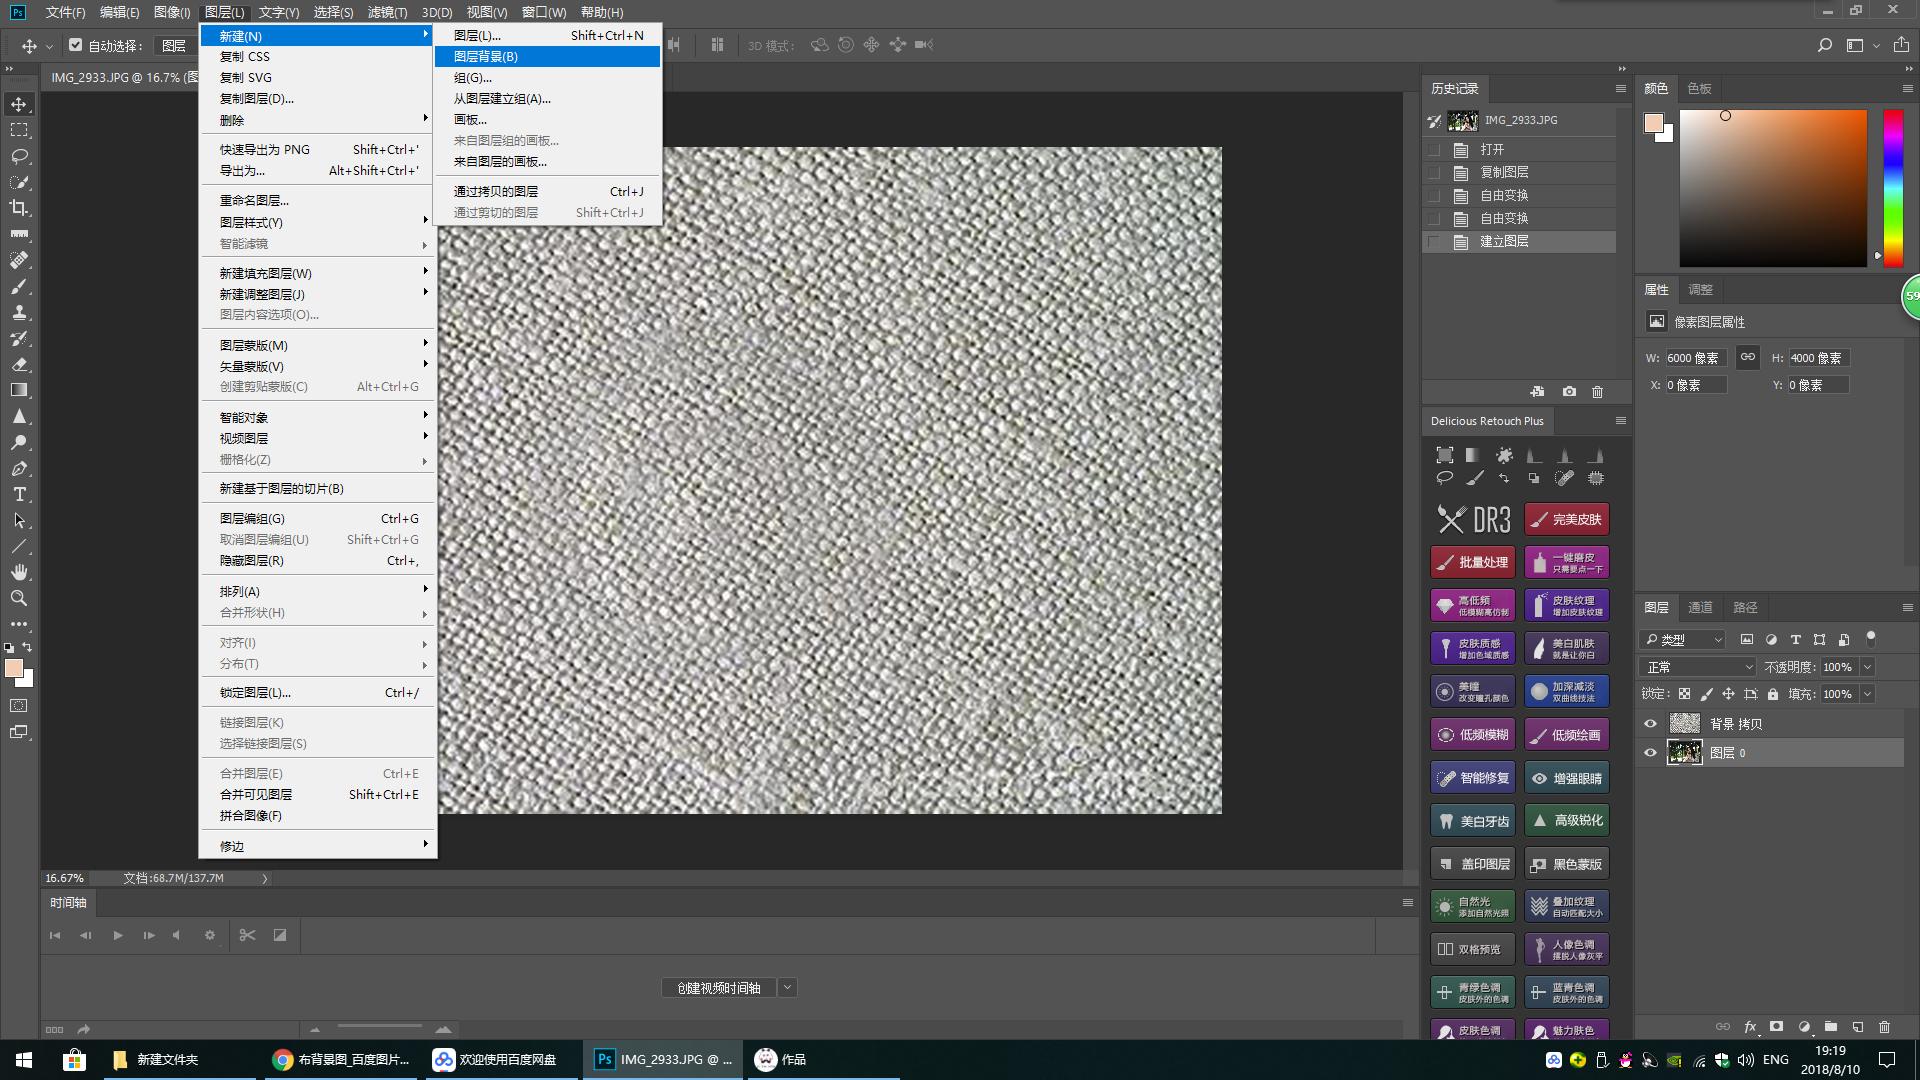Image resolution: width=1920 pixels, height=1080 pixels.
Task: Select the Lasso tool
Action: pyautogui.click(x=19, y=156)
